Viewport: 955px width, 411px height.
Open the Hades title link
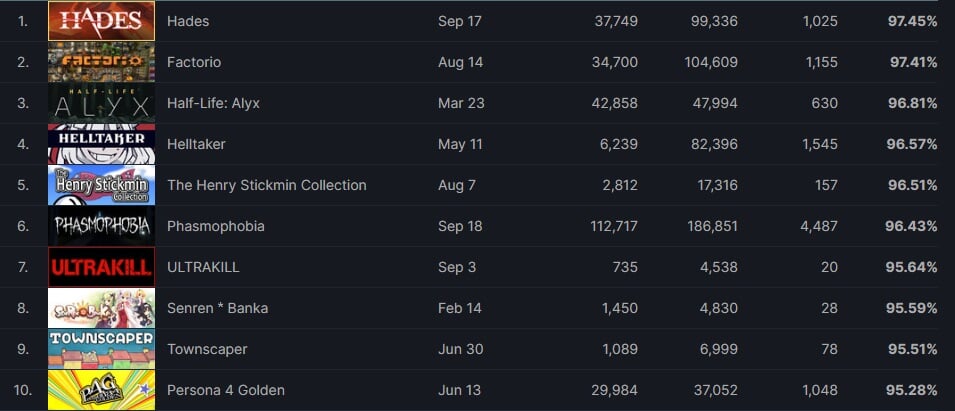pyautogui.click(x=188, y=21)
